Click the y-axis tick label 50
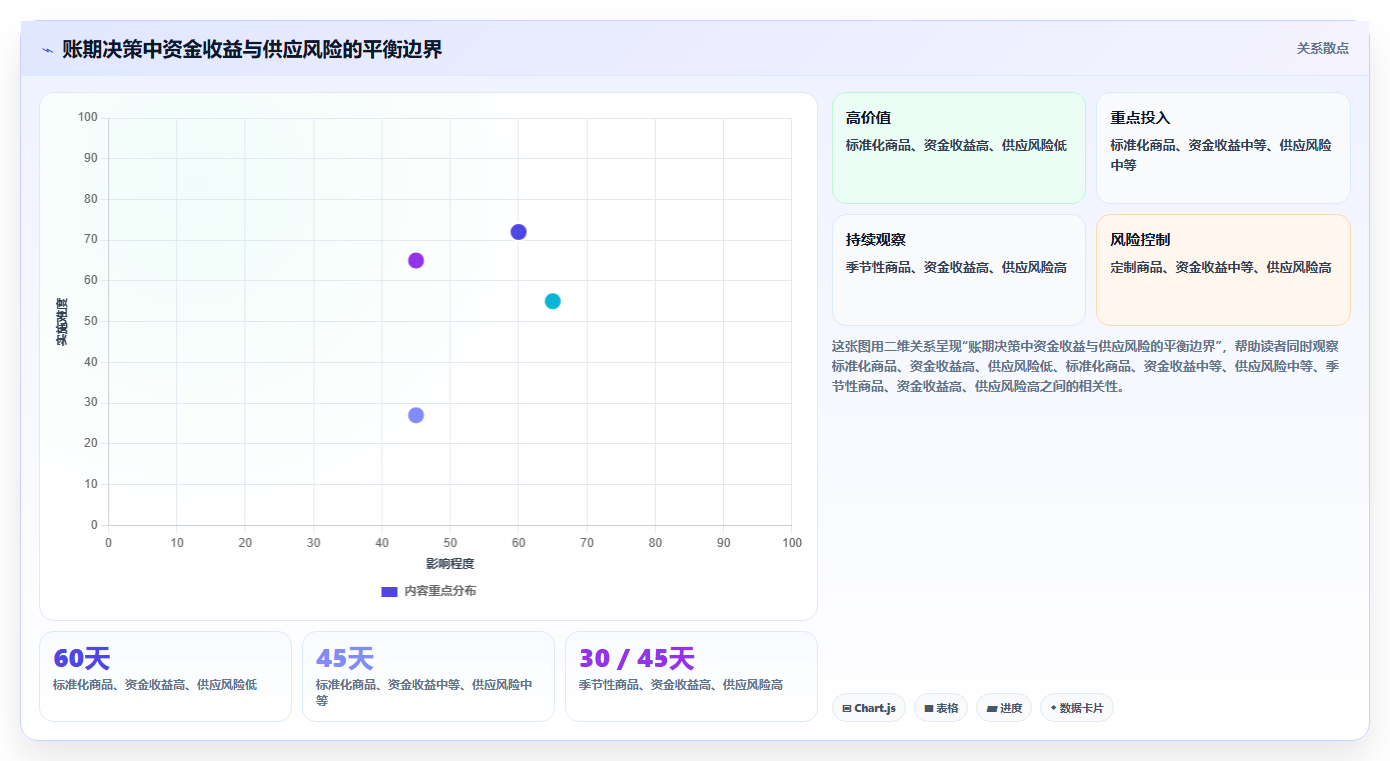This screenshot has width=1390, height=761. tap(91, 321)
